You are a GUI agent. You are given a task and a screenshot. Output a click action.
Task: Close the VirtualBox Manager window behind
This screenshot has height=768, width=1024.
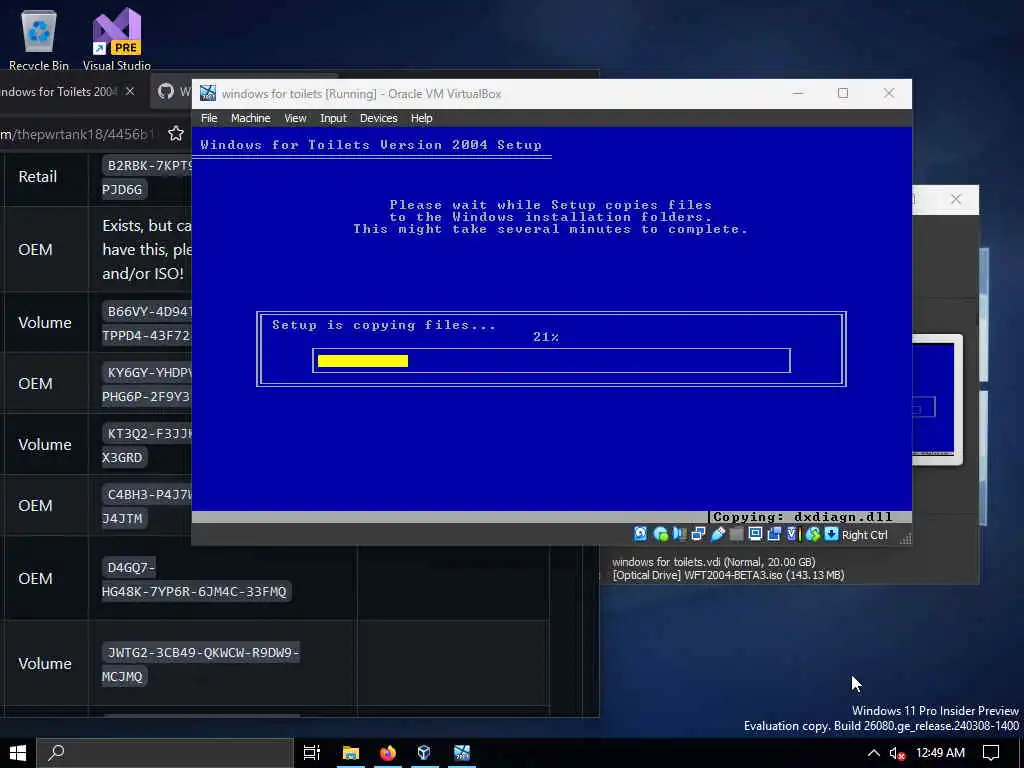tap(955, 199)
